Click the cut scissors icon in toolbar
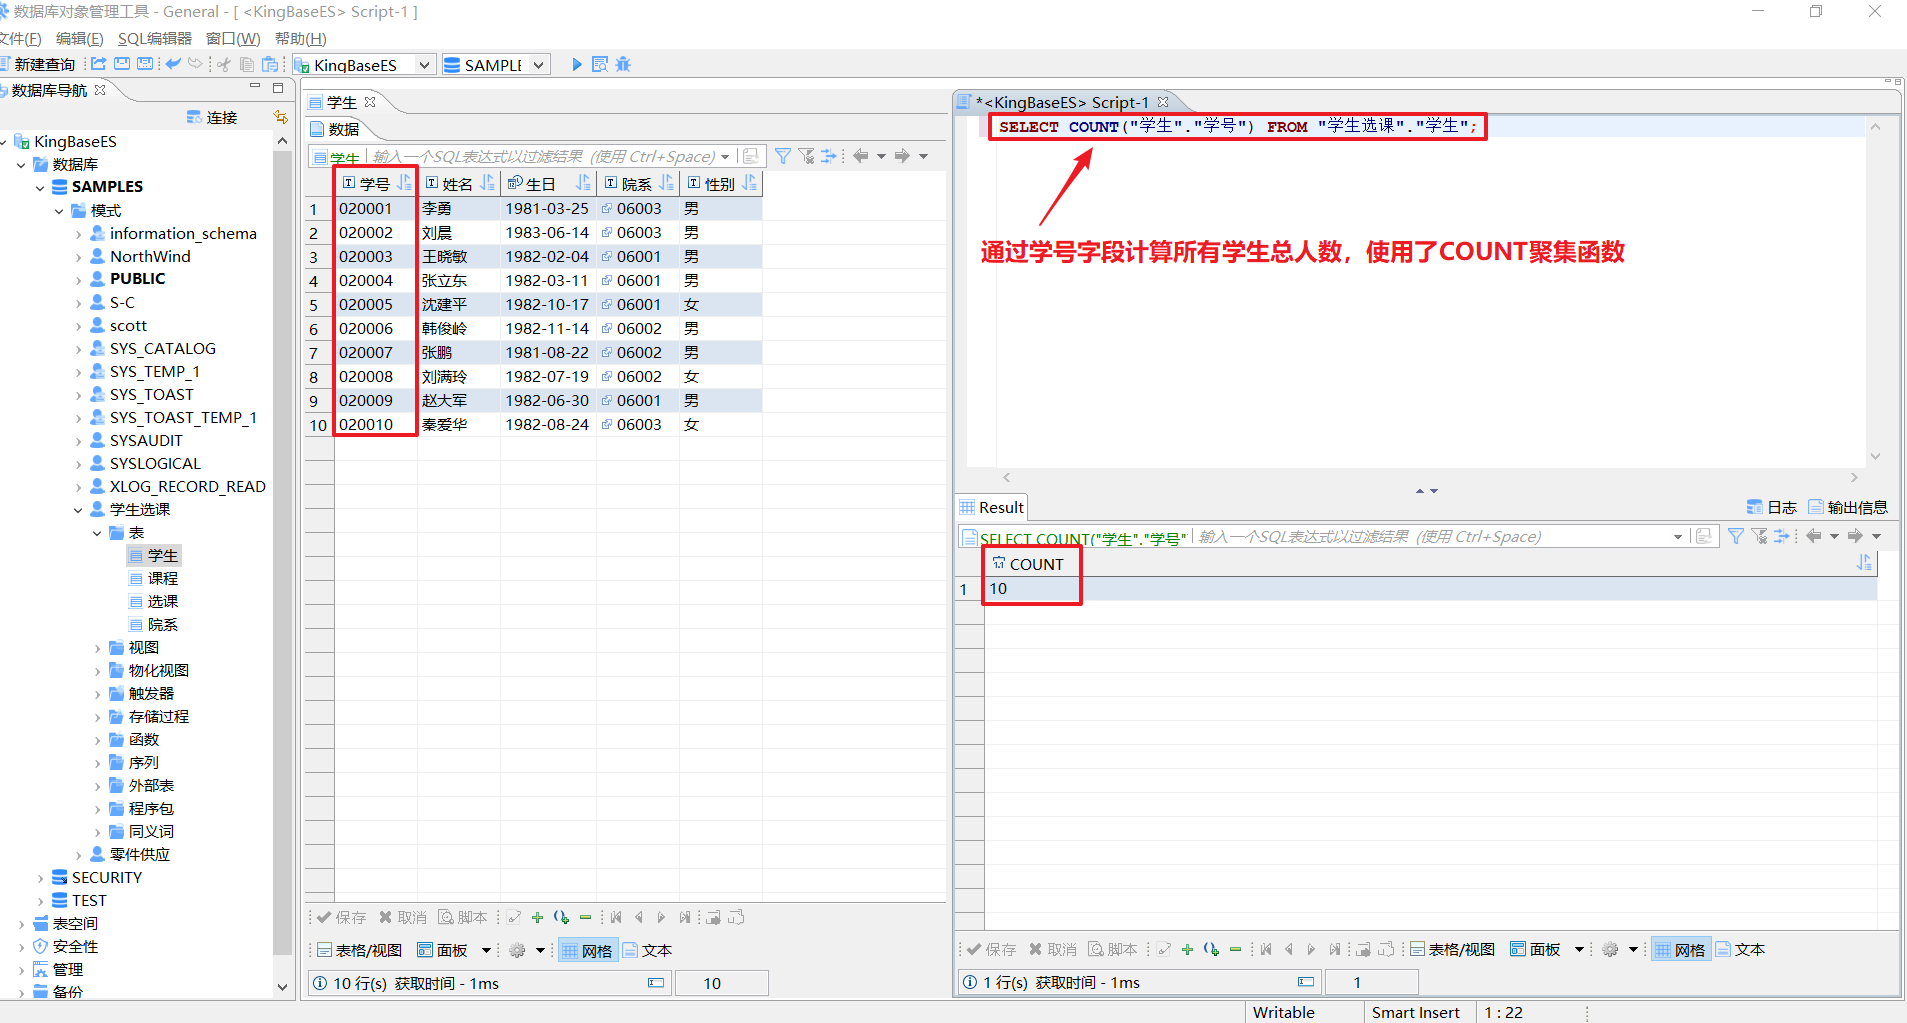The image size is (1907, 1023). 224,64
